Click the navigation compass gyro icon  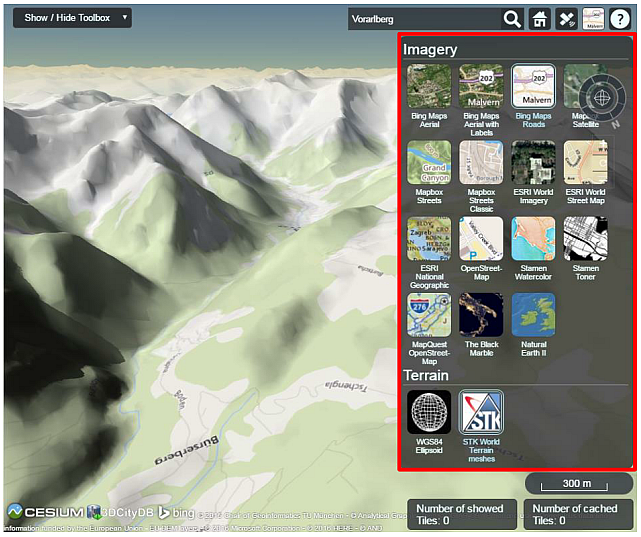tap(602, 98)
